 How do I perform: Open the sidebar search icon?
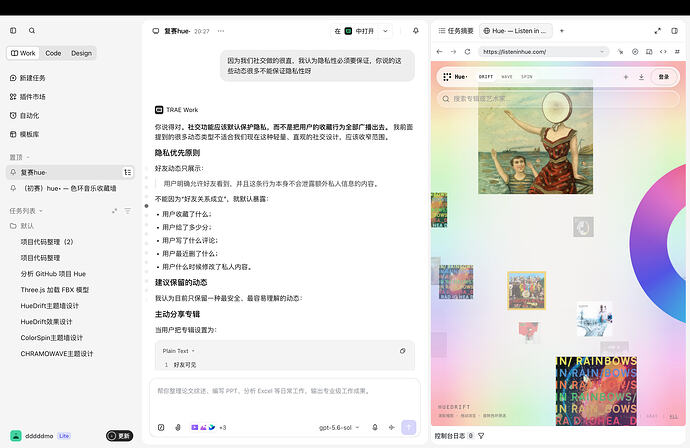click(32, 30)
